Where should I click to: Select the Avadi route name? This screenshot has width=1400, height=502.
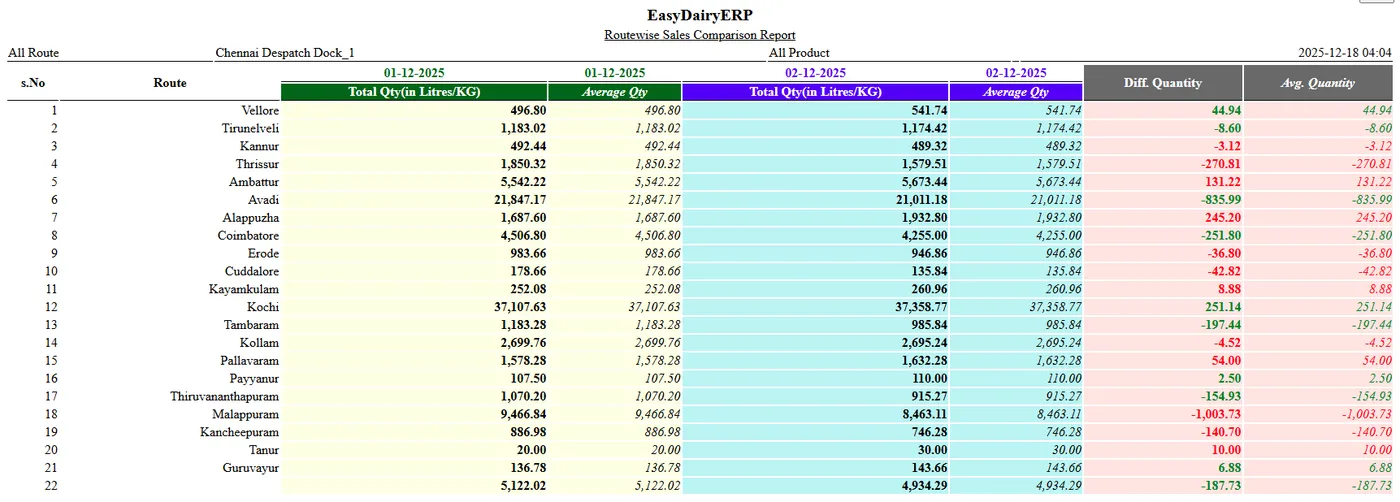tap(263, 200)
